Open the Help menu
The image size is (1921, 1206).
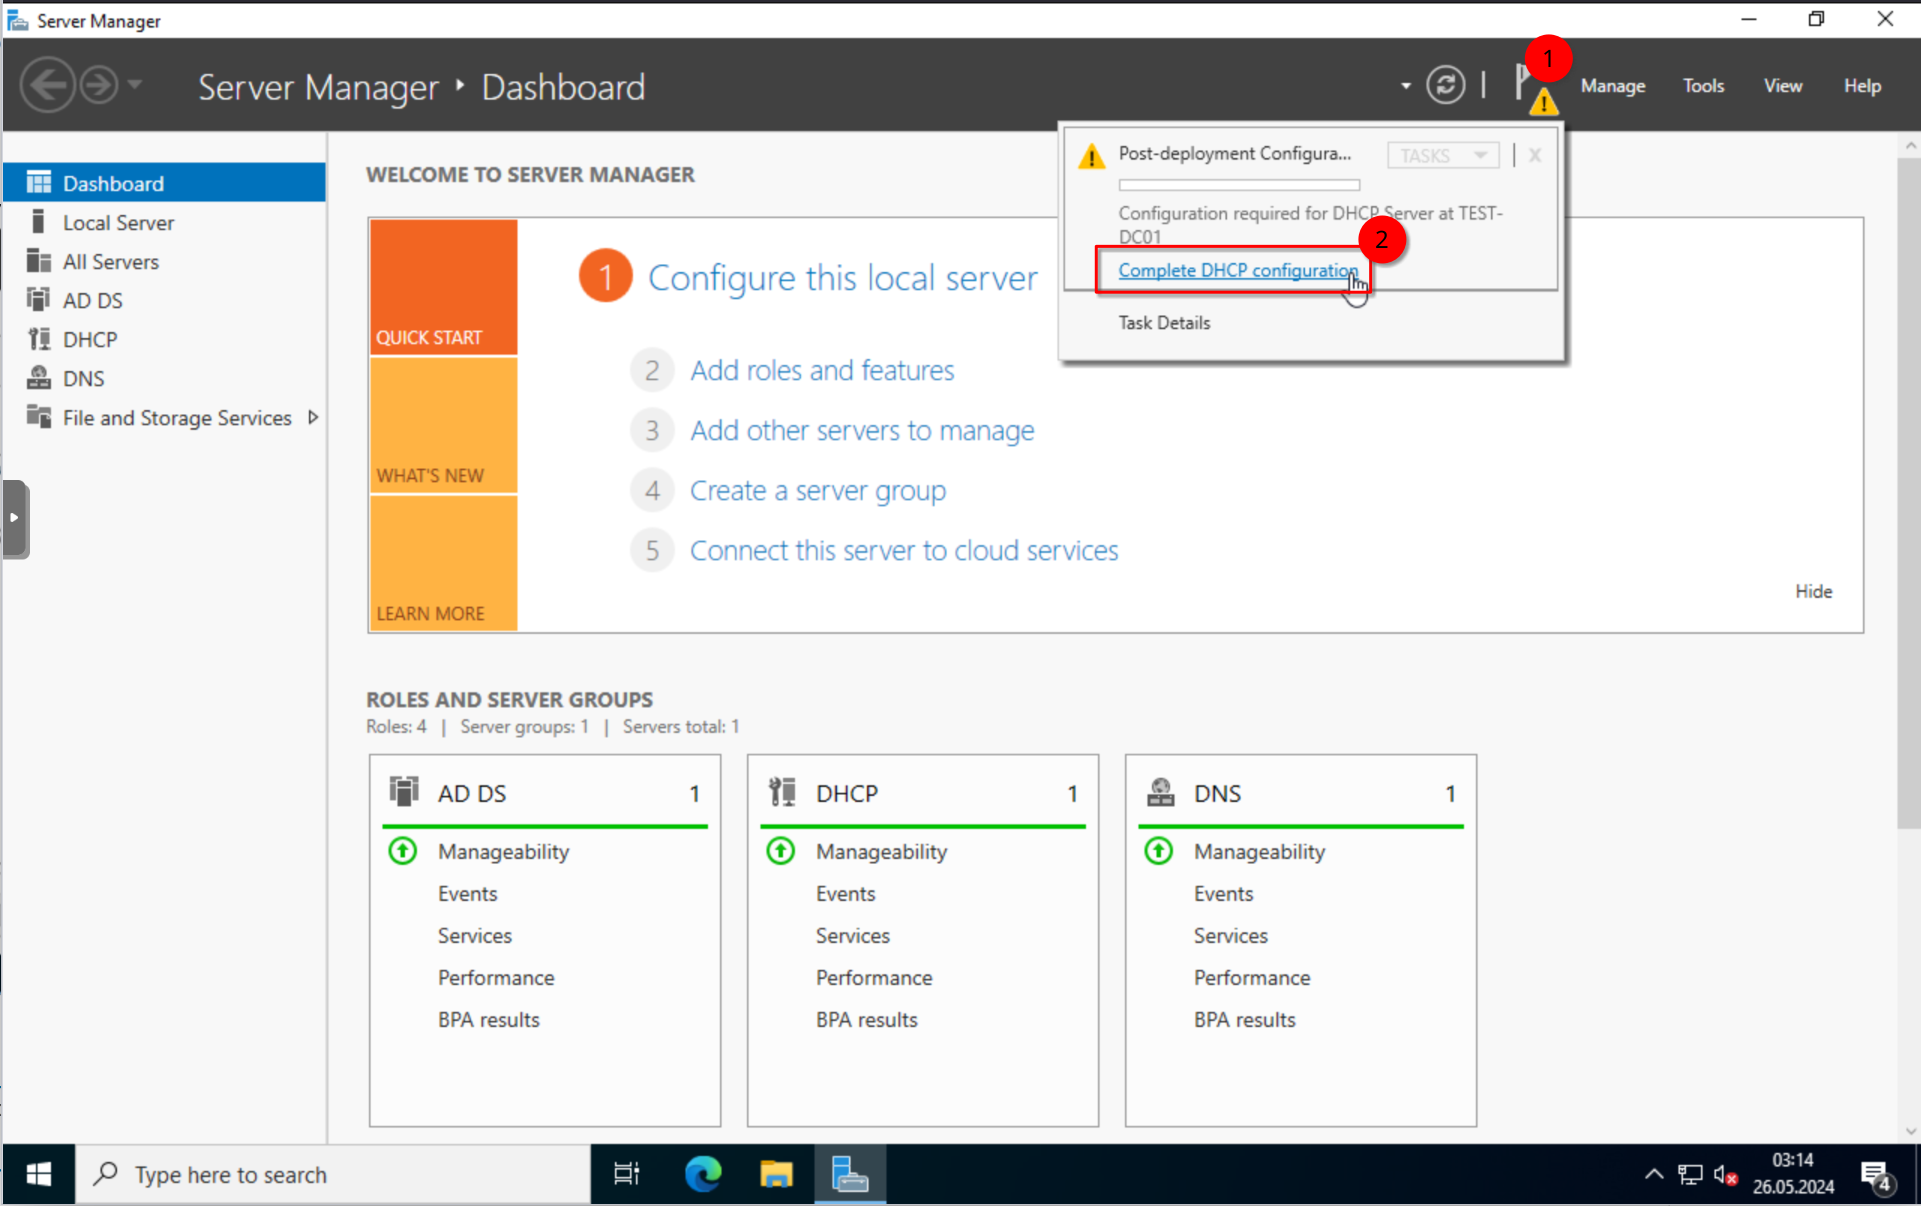point(1862,86)
